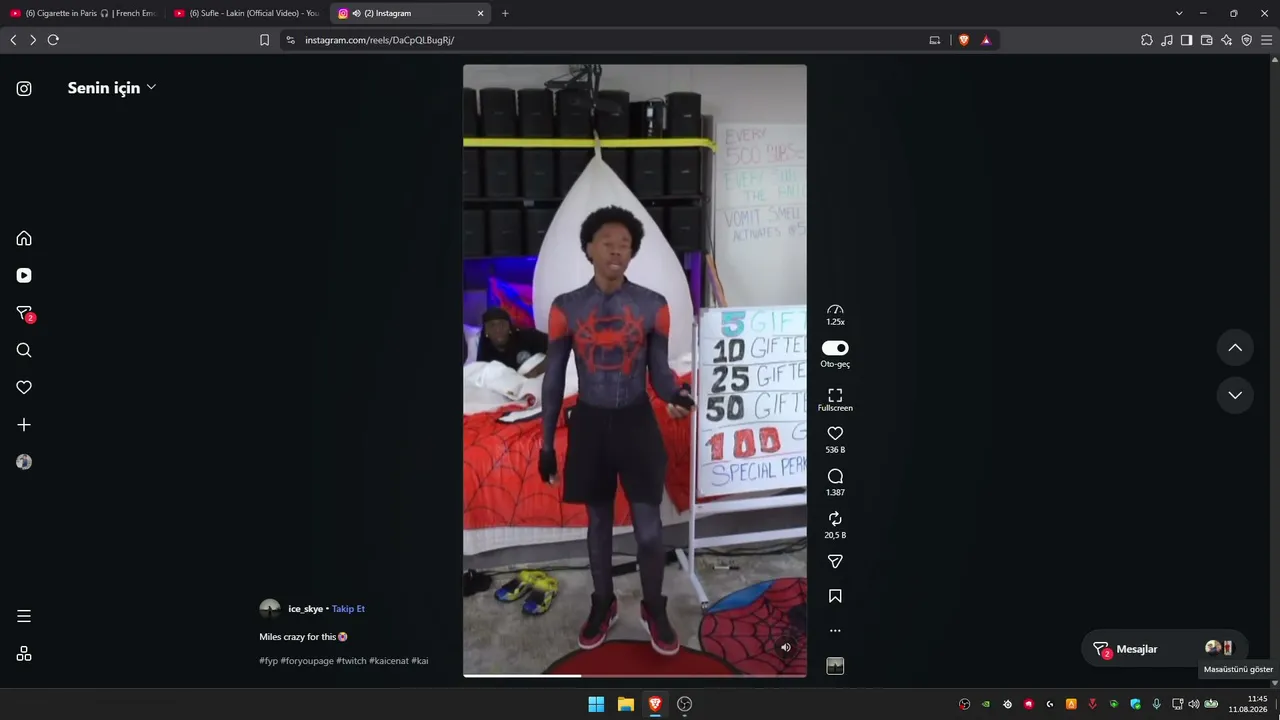The height and width of the screenshot is (720, 1280).
Task: Go back in browser history
Action: pos(13,40)
